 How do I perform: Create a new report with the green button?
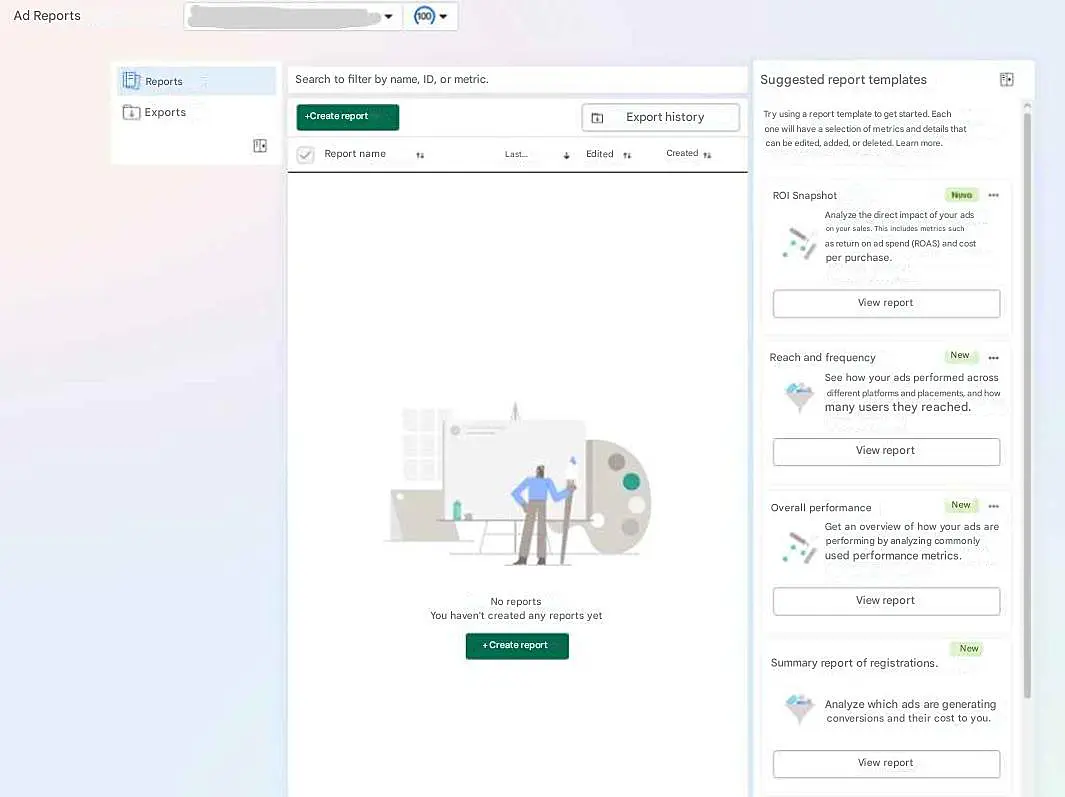tap(347, 117)
